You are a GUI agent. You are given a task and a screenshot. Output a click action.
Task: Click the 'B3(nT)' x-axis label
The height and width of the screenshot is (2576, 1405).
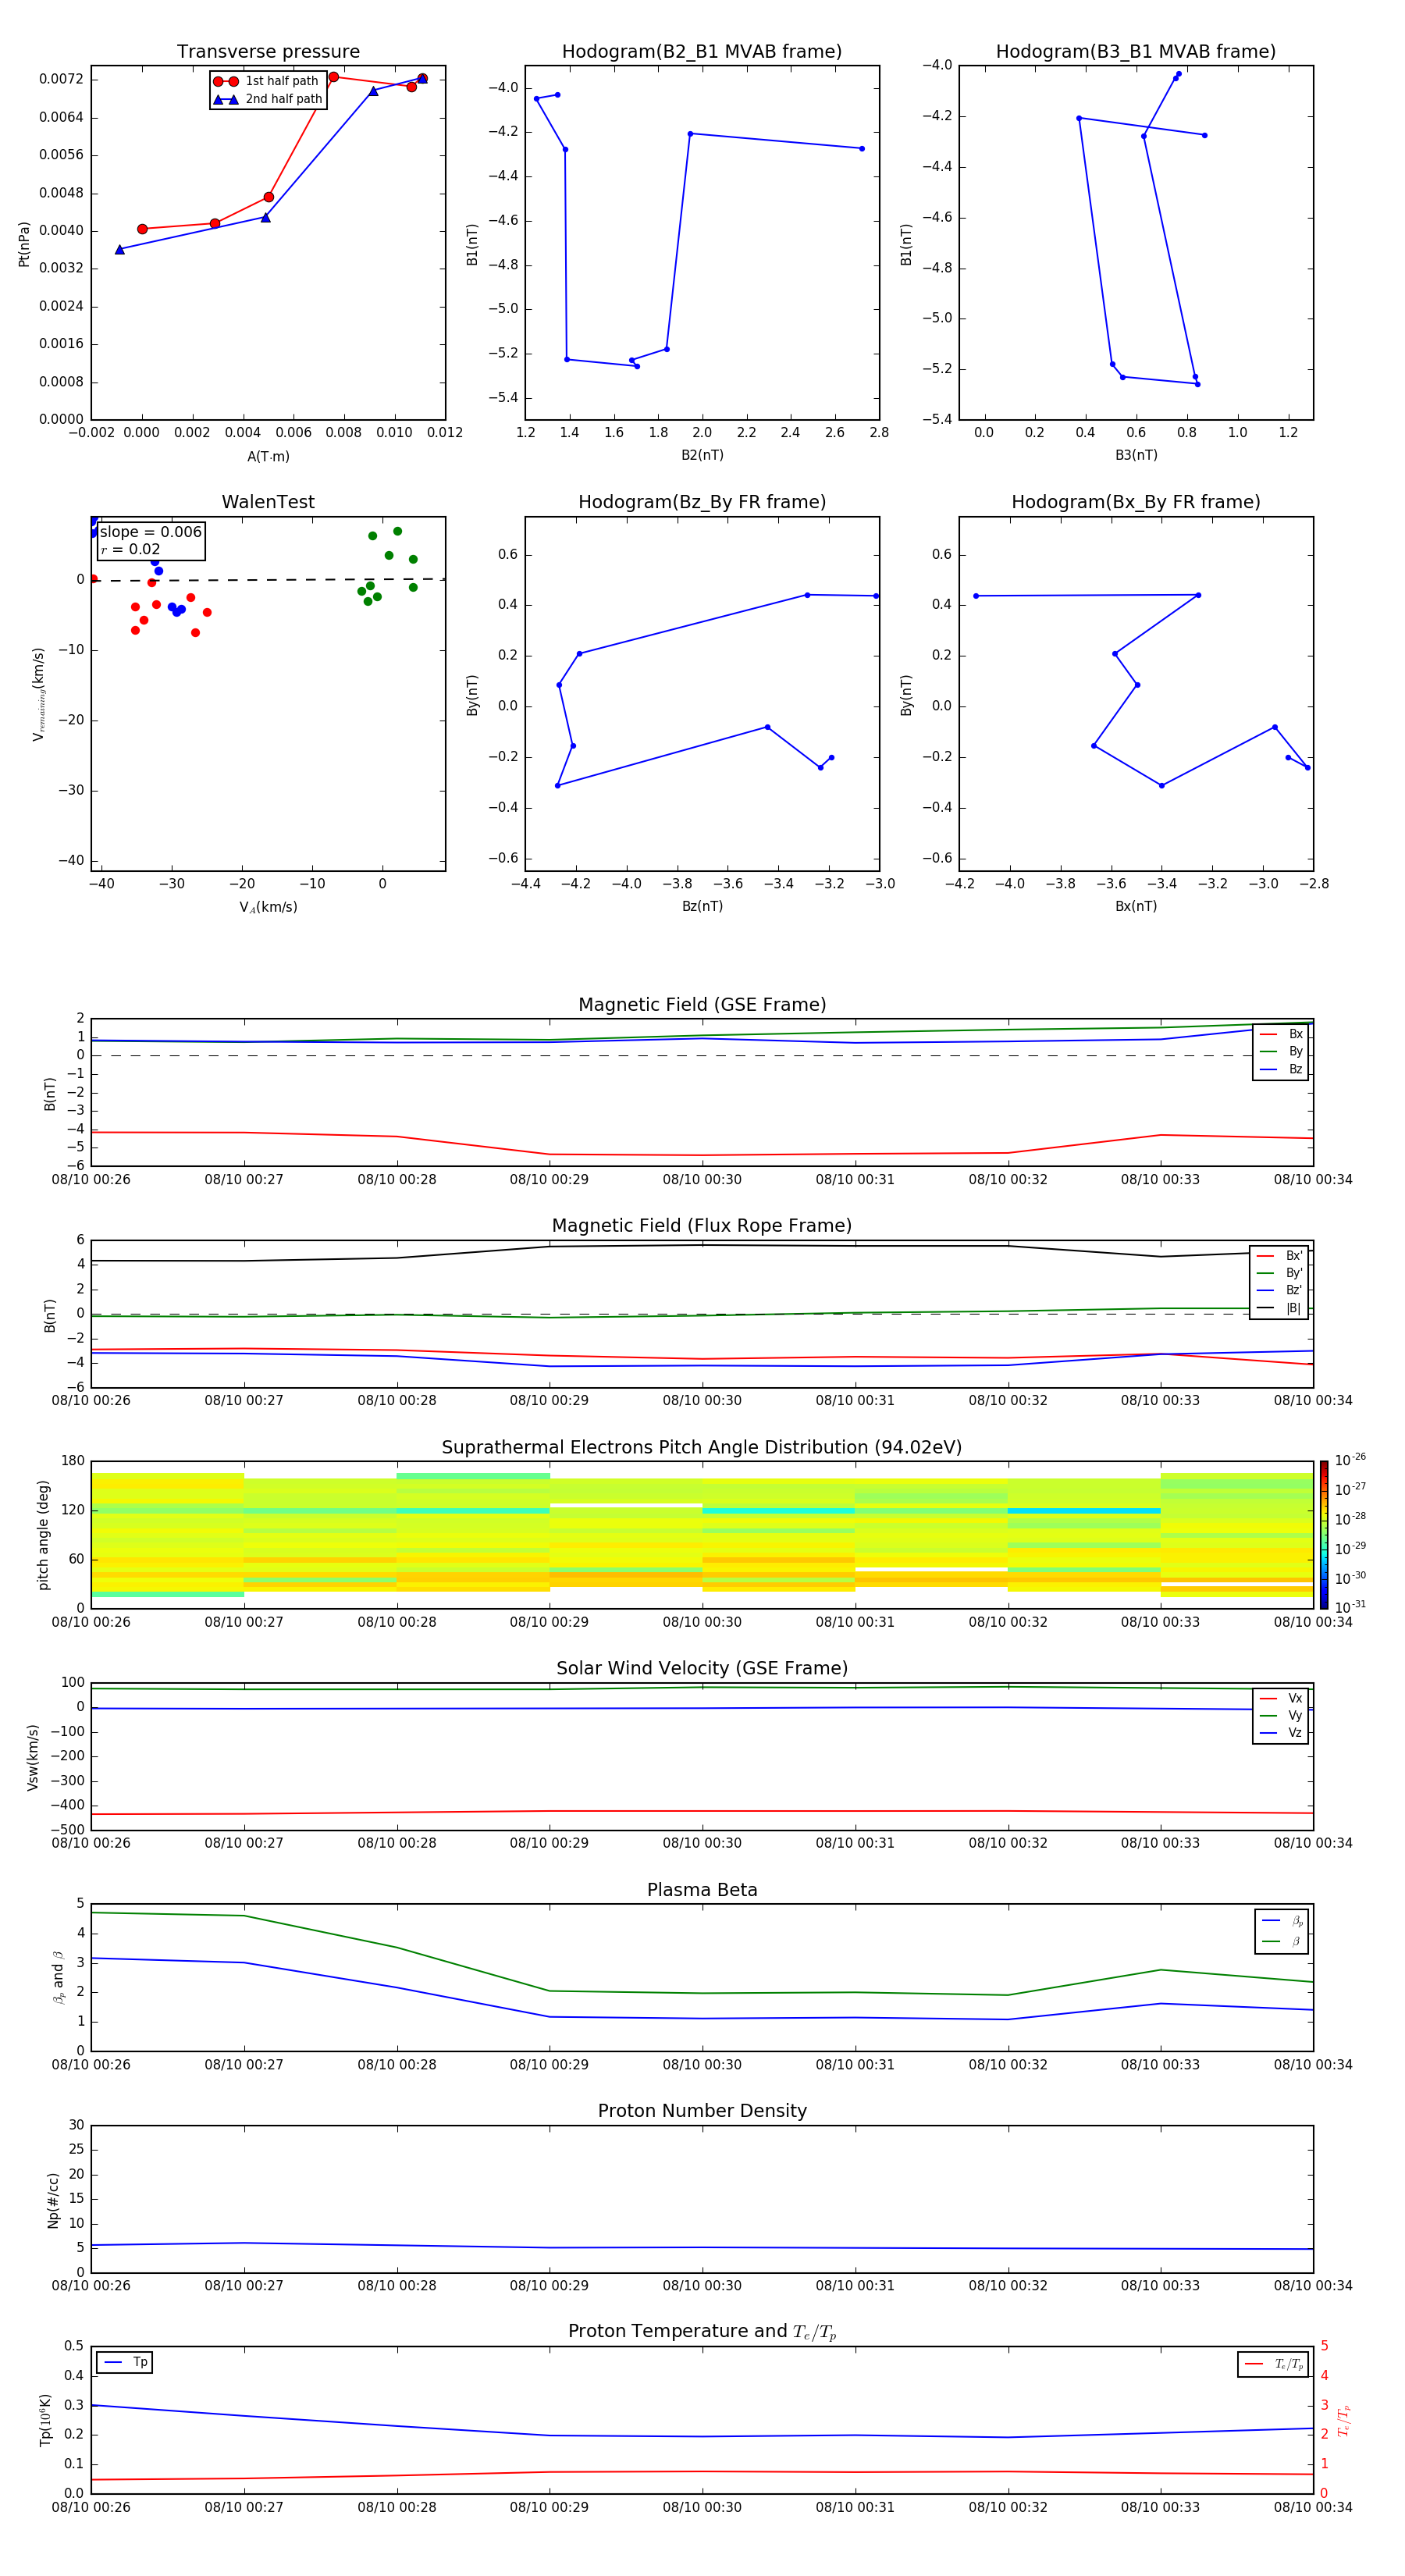pyautogui.click(x=1136, y=455)
